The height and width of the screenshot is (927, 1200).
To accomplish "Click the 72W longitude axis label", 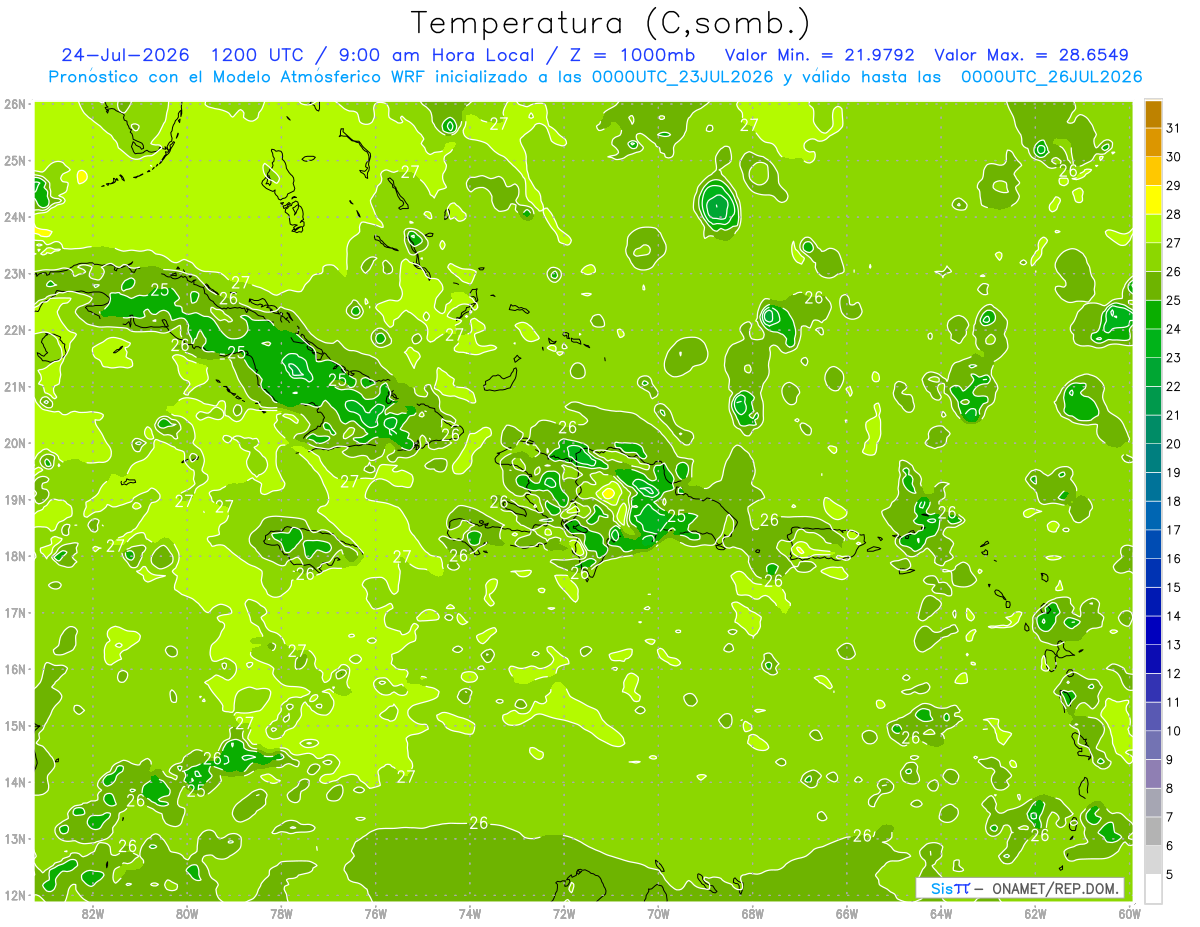I will [564, 912].
